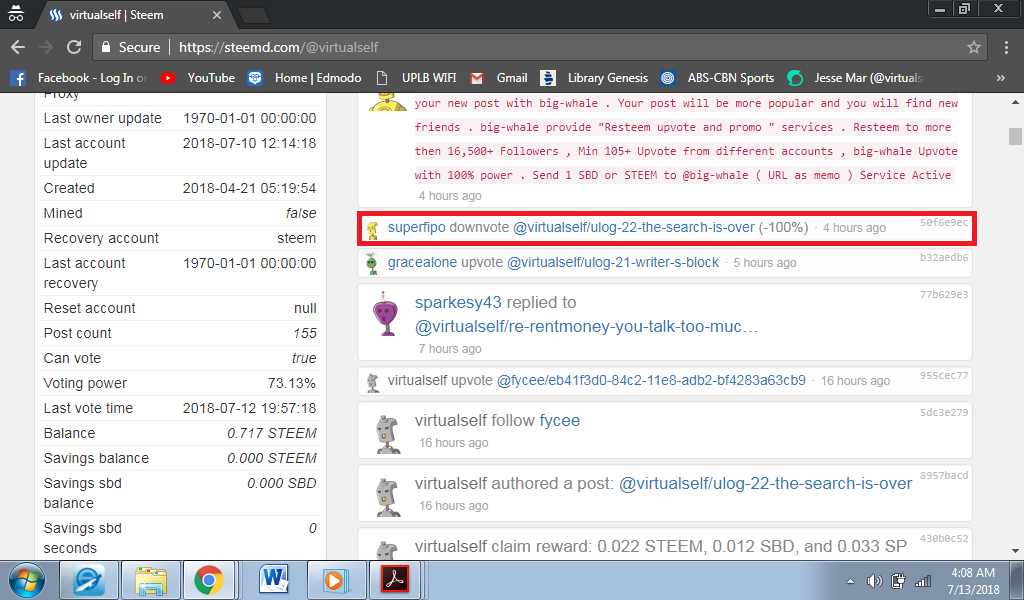Image resolution: width=1024 pixels, height=600 pixels.
Task: Open the Library Genesis bookmark
Action: pyautogui.click(x=594, y=78)
